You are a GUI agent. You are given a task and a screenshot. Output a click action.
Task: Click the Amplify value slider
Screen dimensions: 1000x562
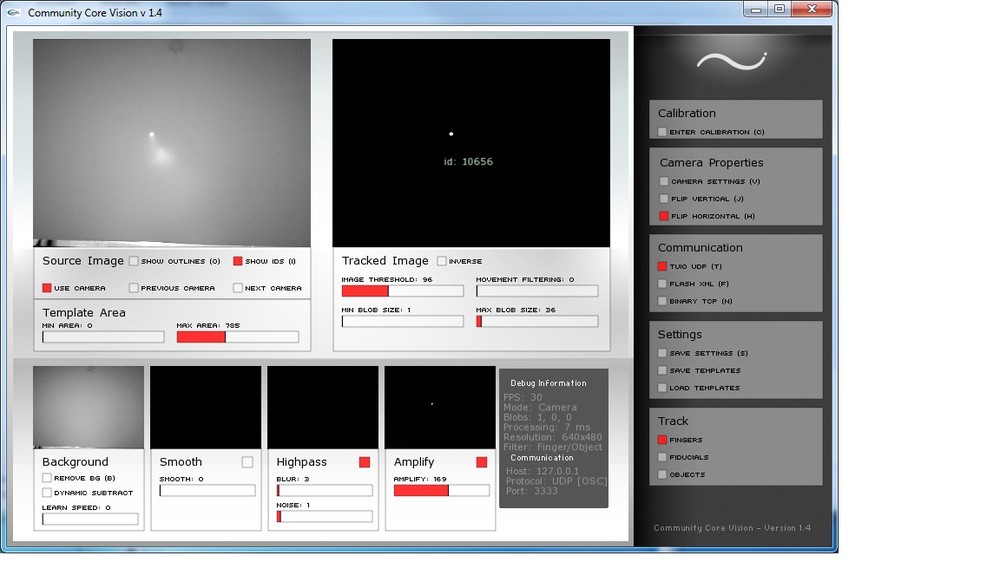pyautogui.click(x=441, y=491)
